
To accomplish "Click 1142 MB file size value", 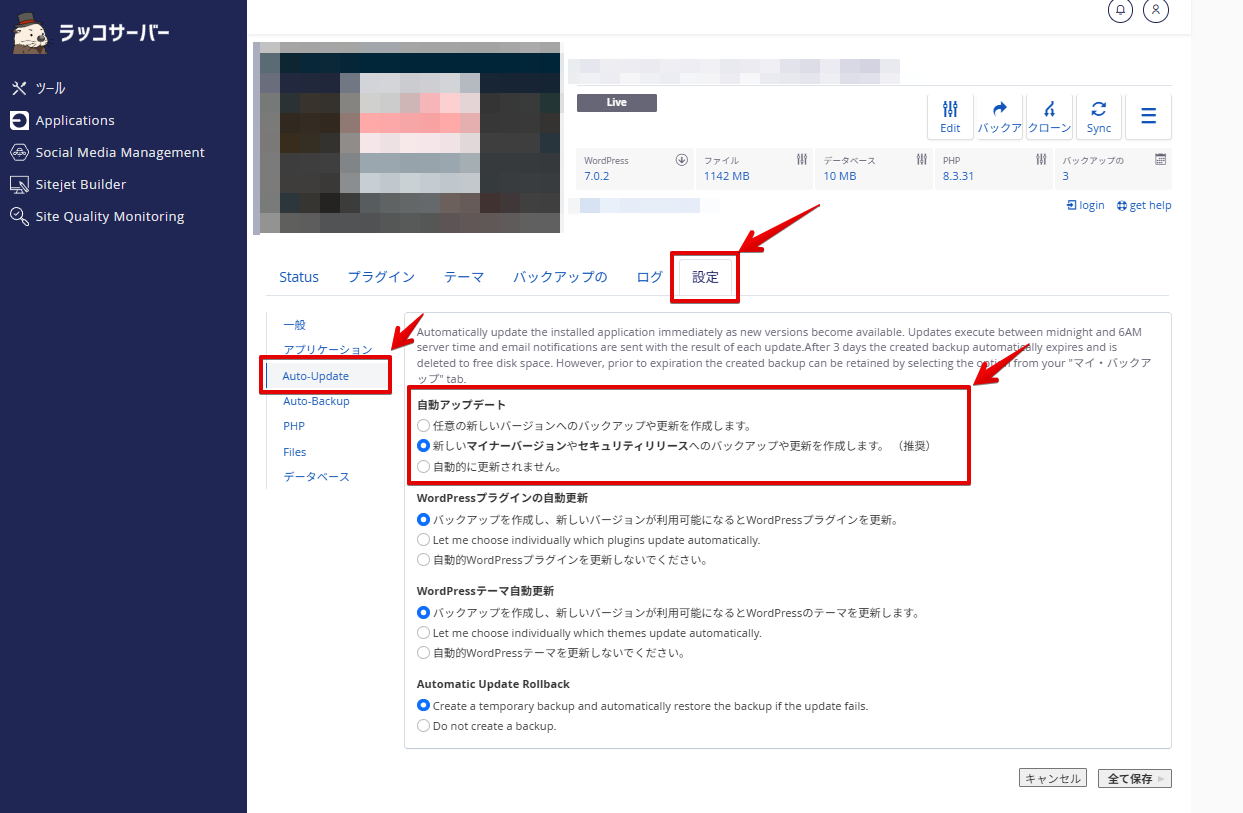I will coord(726,176).
